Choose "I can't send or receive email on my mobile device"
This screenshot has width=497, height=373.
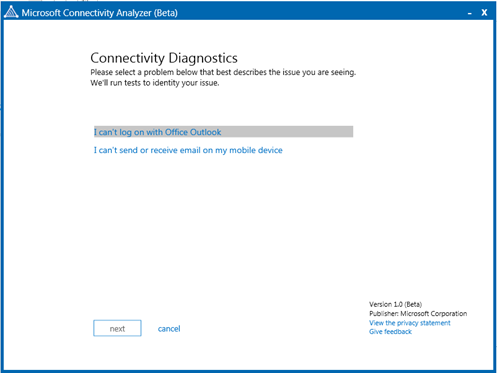[x=188, y=150]
